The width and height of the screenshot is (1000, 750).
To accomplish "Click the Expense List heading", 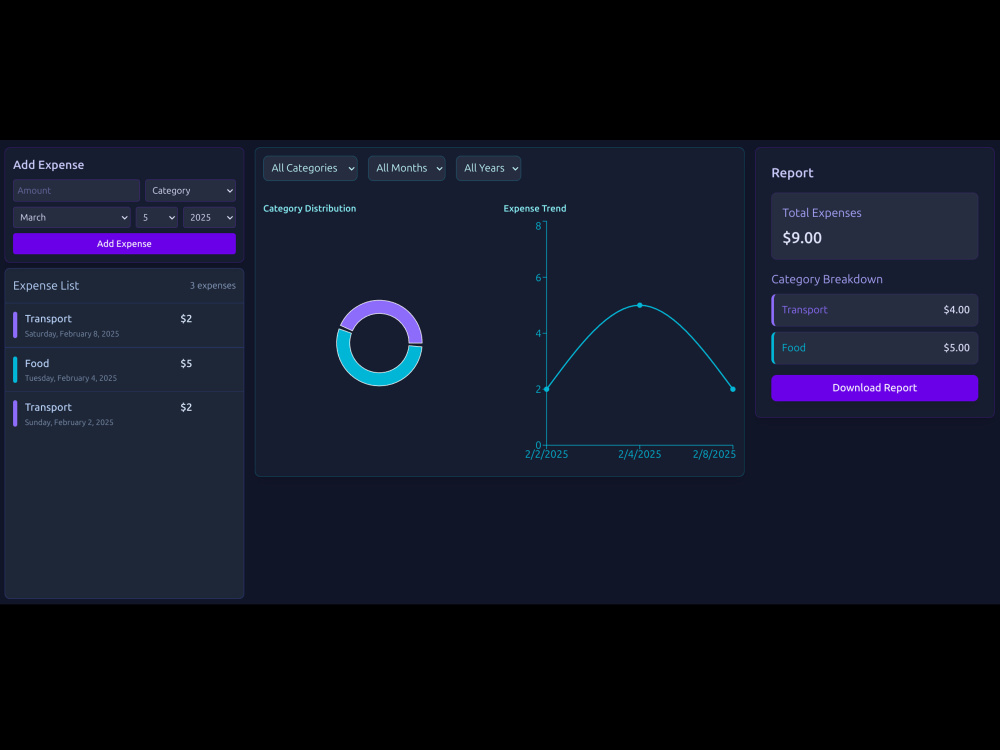I will (46, 286).
